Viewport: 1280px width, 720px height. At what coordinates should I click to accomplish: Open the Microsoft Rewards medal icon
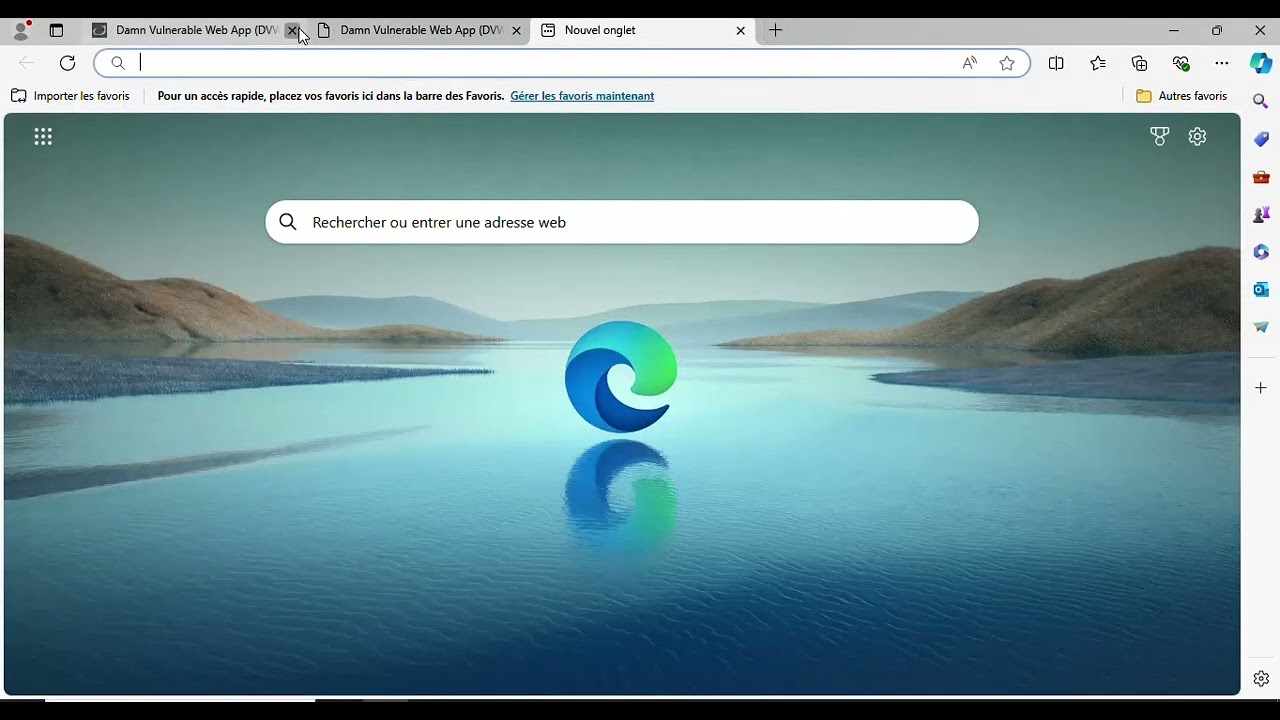pos(1160,137)
